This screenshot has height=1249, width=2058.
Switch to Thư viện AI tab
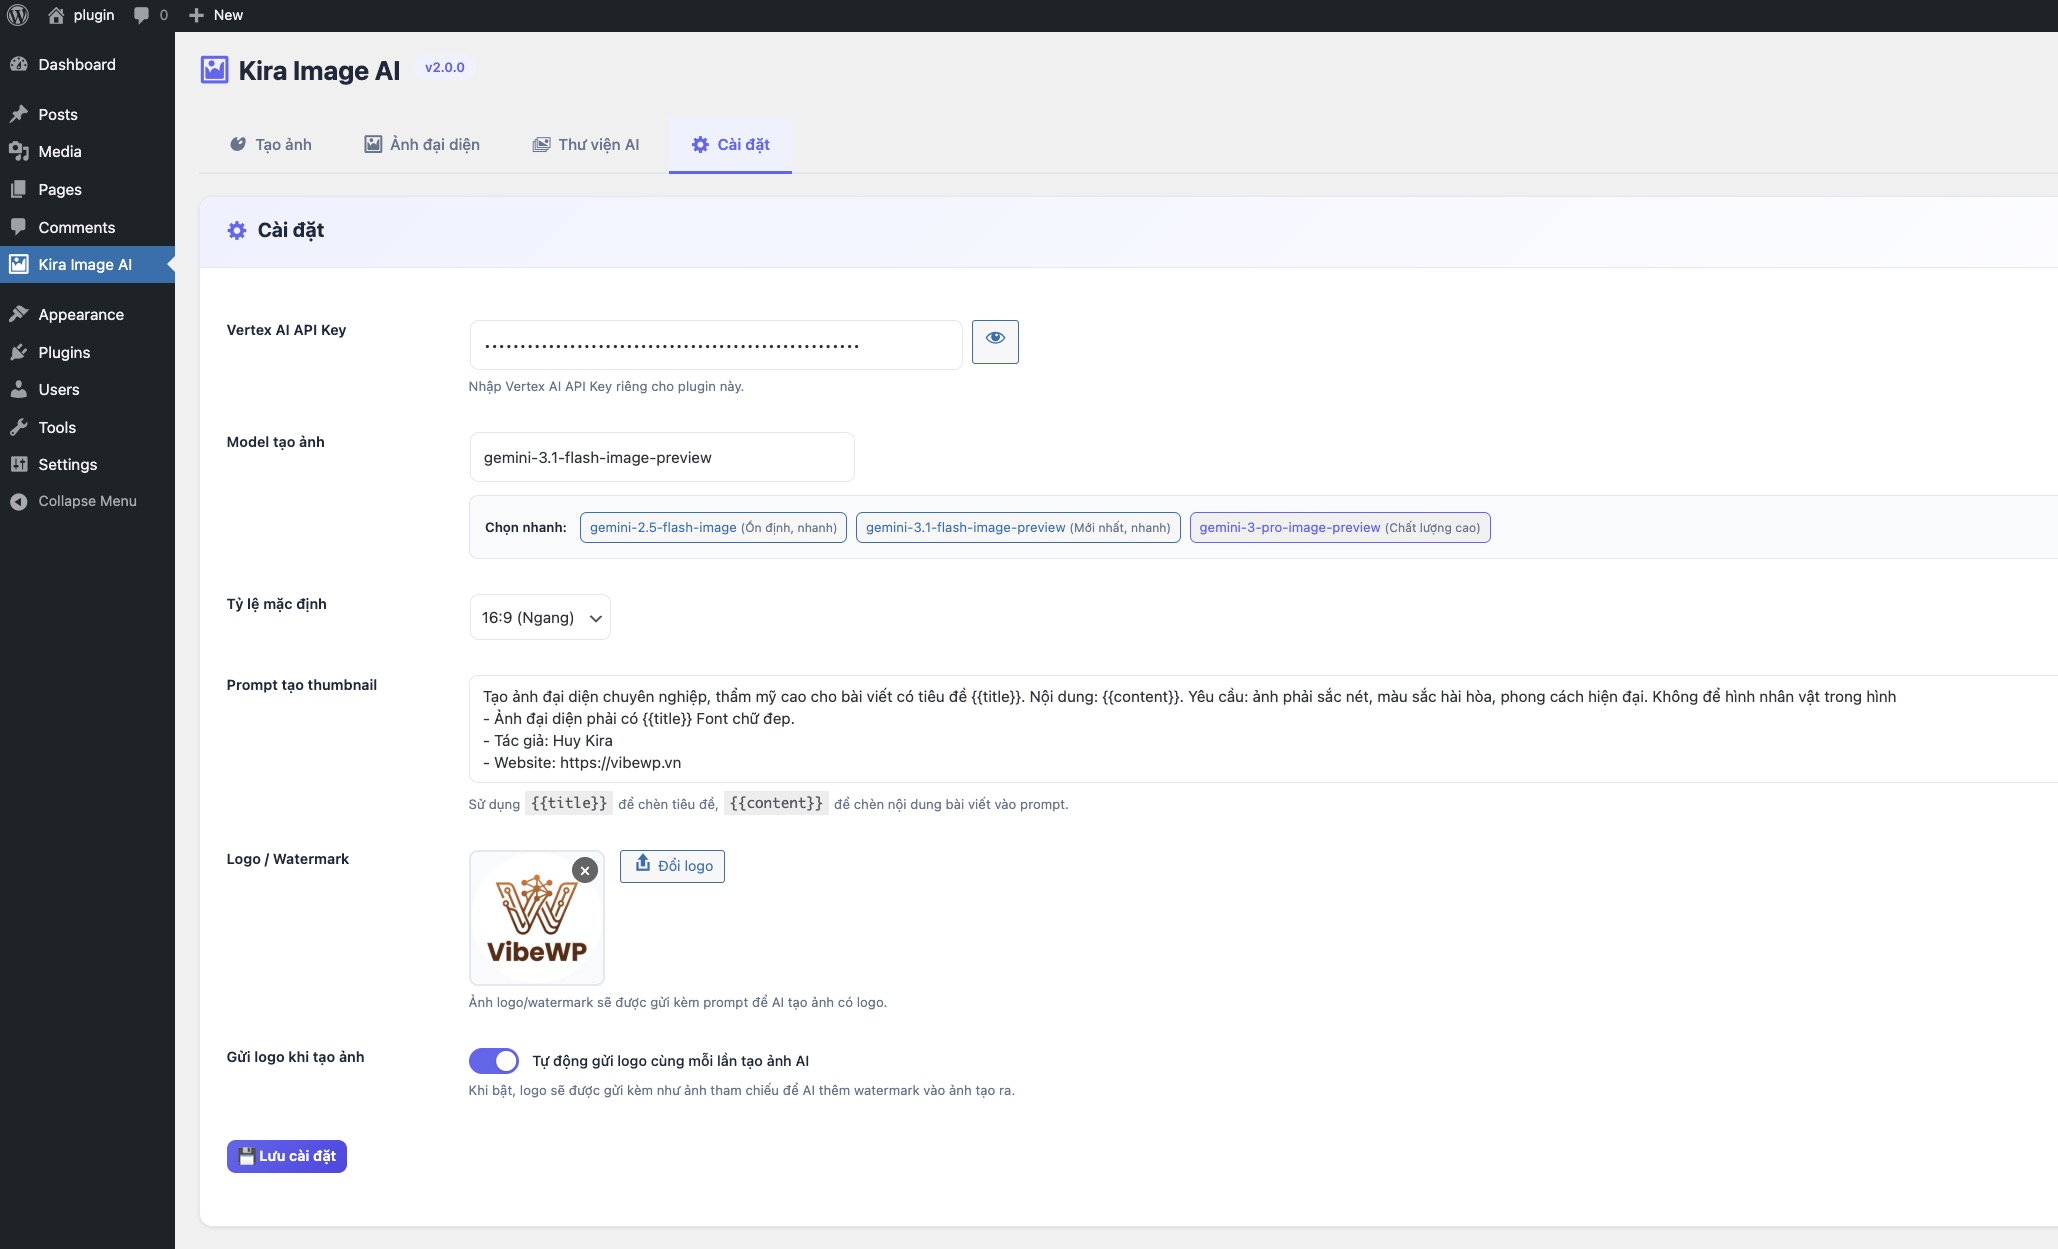coord(586,144)
